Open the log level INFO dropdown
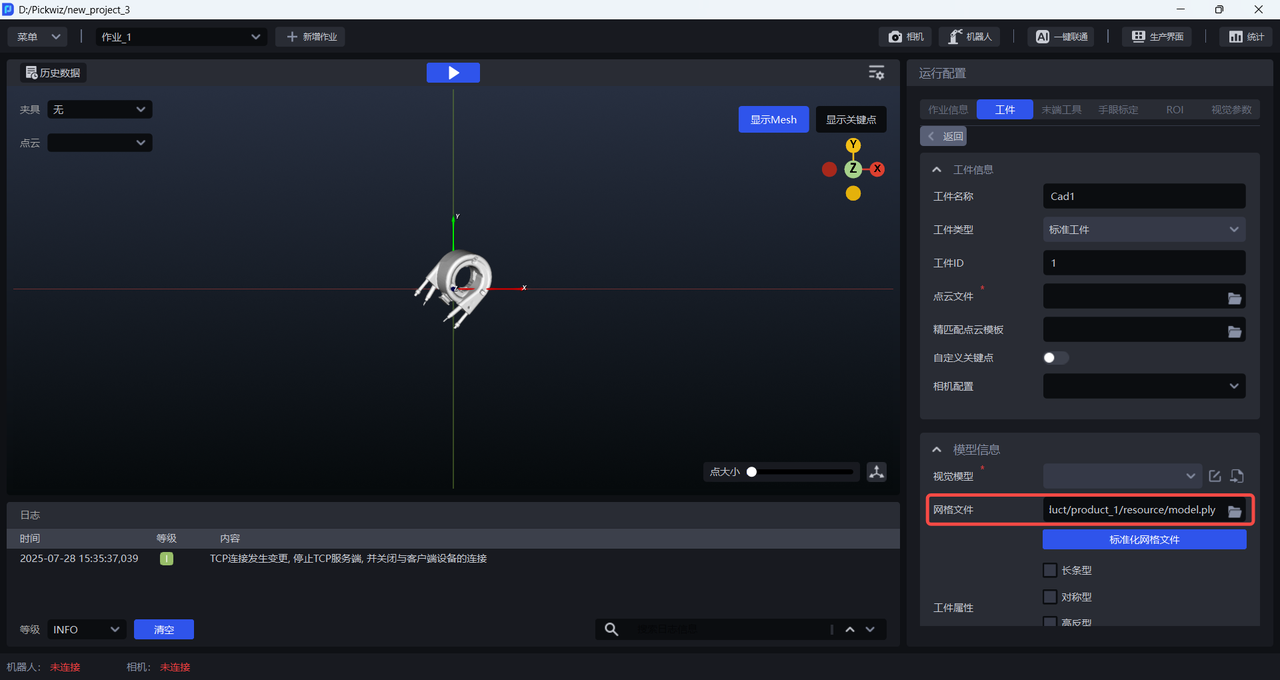Image resolution: width=1280 pixels, height=680 pixels. click(x=86, y=630)
